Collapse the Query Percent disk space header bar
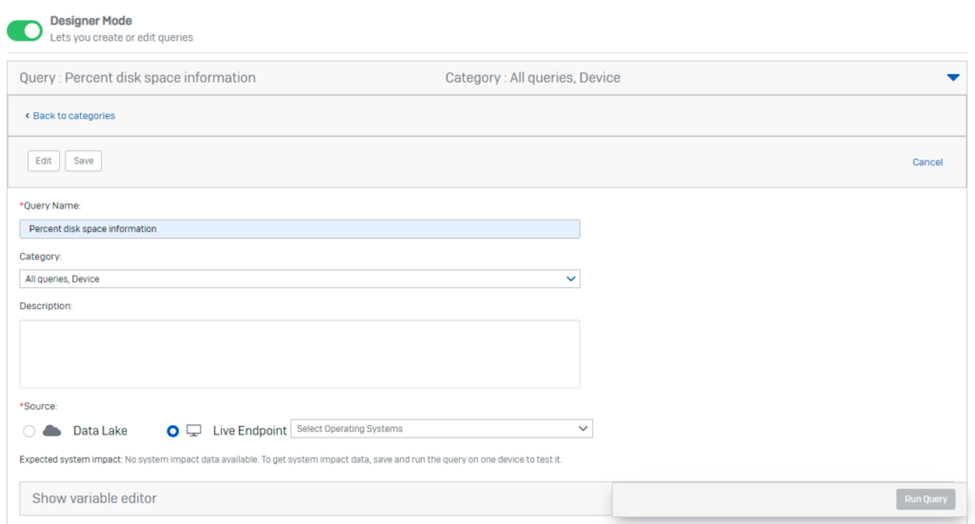 (x=487, y=78)
